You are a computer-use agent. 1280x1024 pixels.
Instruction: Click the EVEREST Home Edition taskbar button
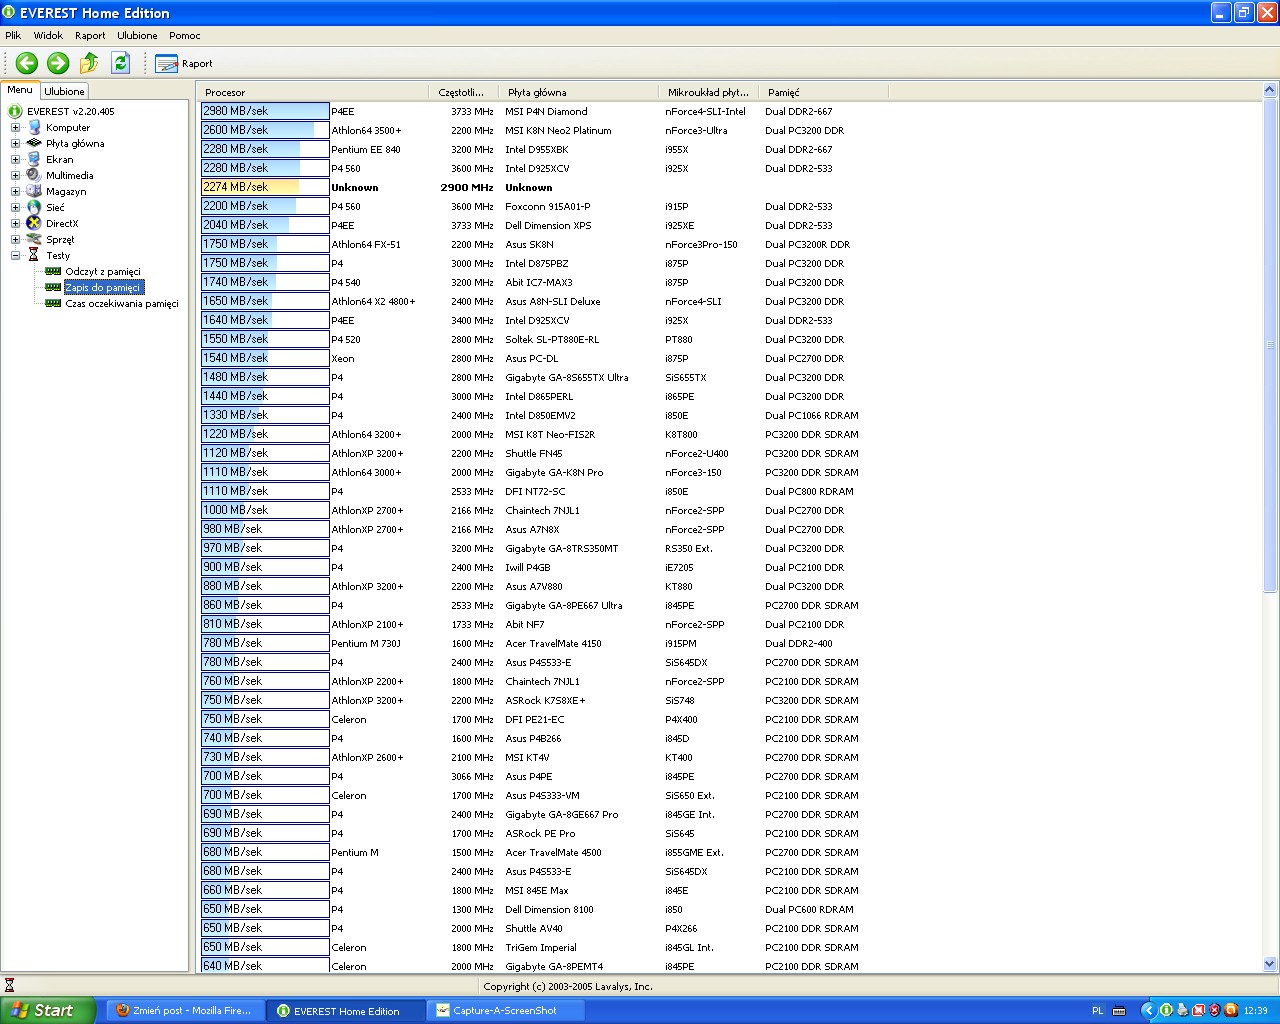pos(346,1010)
